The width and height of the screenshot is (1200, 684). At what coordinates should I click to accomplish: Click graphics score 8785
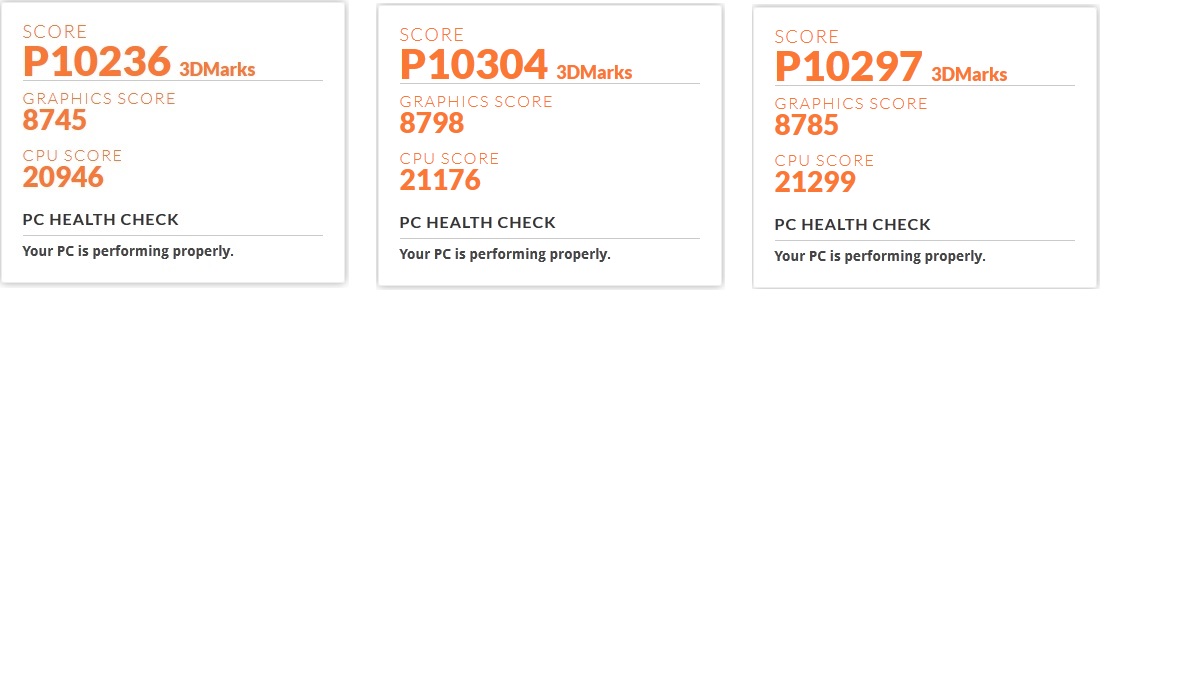tap(807, 125)
